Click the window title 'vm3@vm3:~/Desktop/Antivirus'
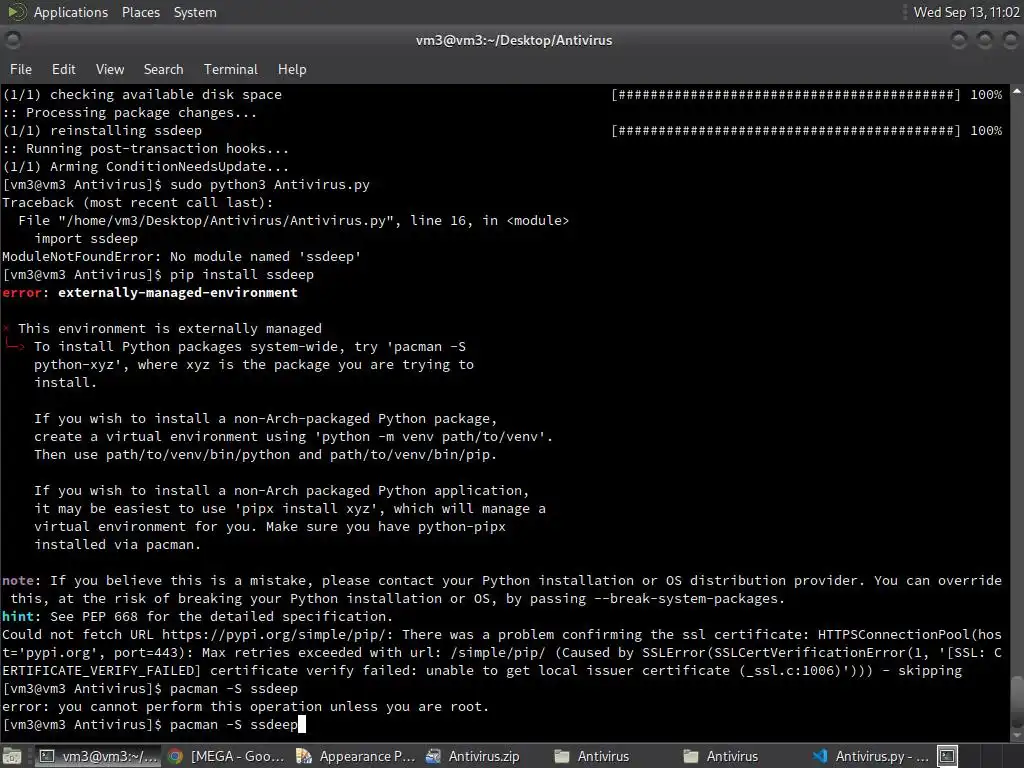Screen dimensions: 1024x768 pos(514,40)
